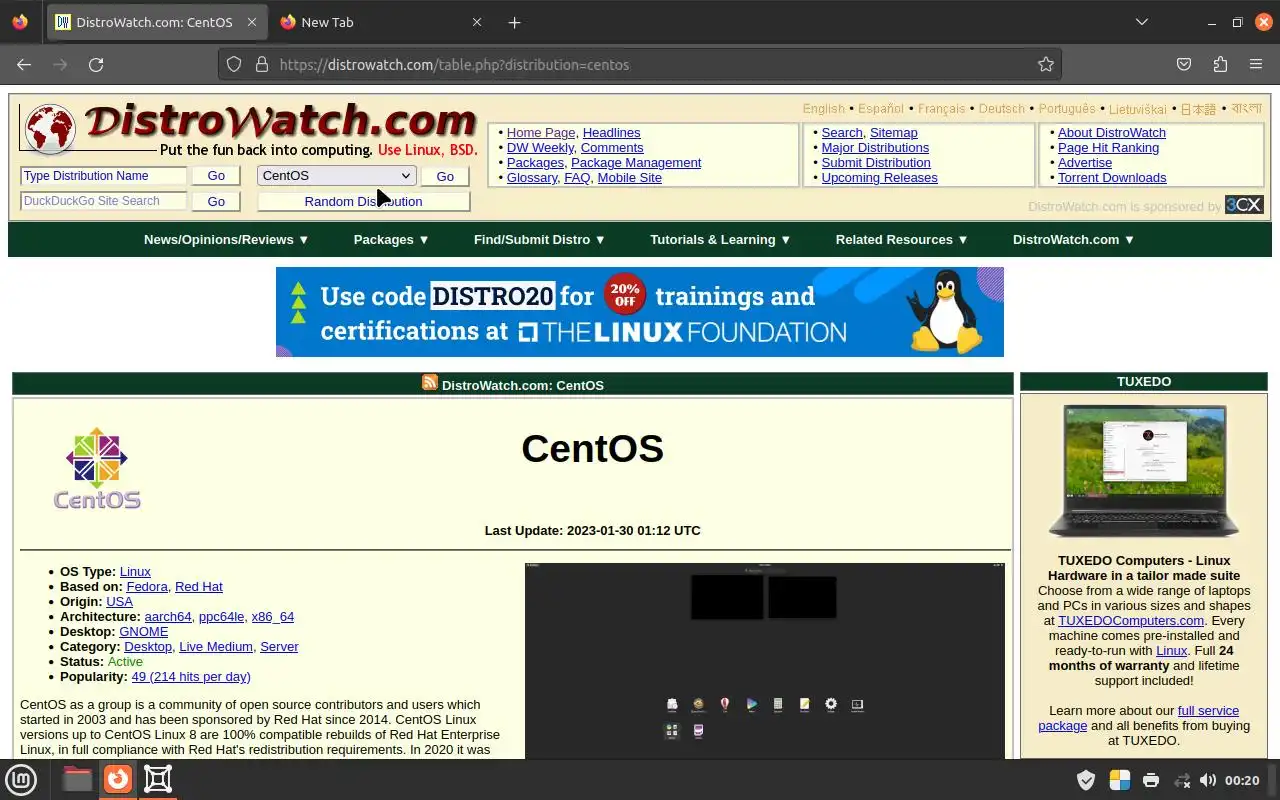Click Go next to DuckDuckGo search

pos(216,201)
